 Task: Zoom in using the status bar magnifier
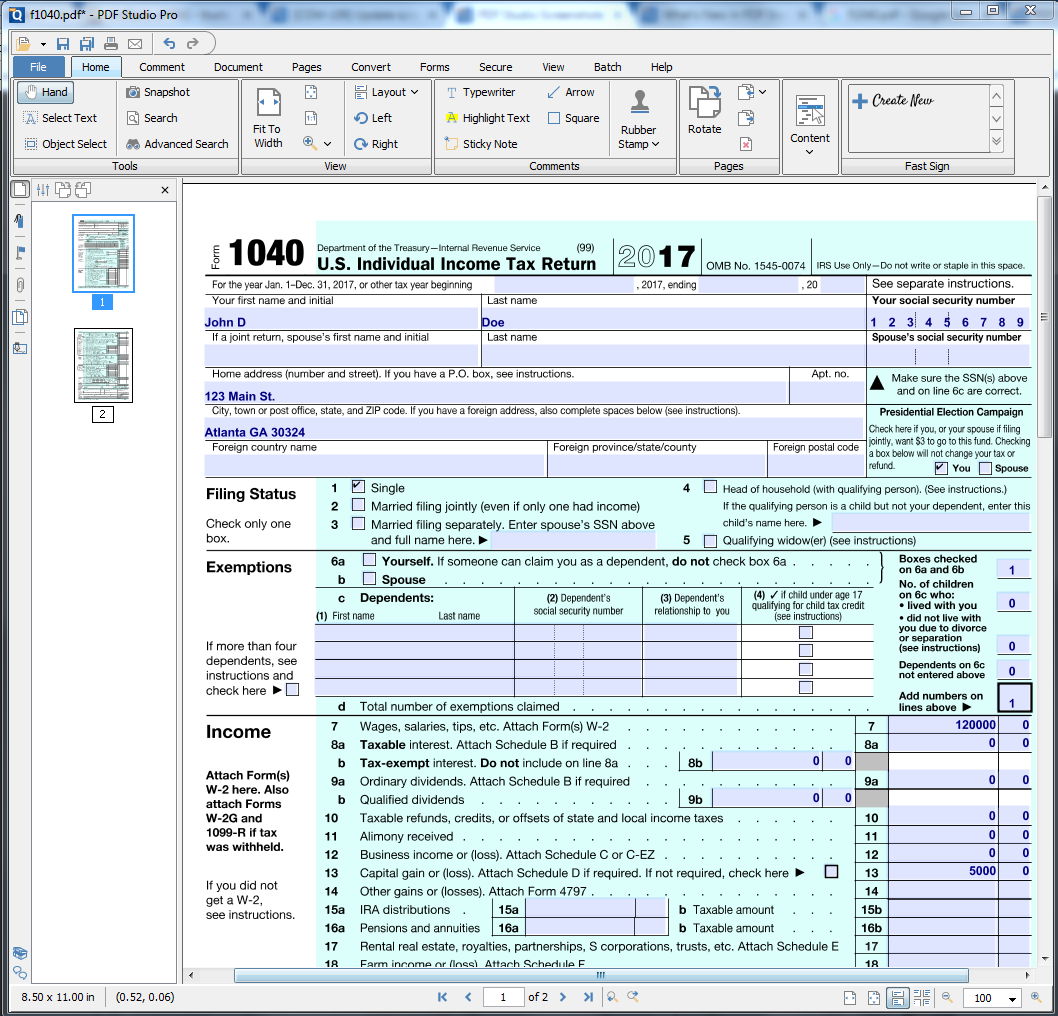(1036, 997)
